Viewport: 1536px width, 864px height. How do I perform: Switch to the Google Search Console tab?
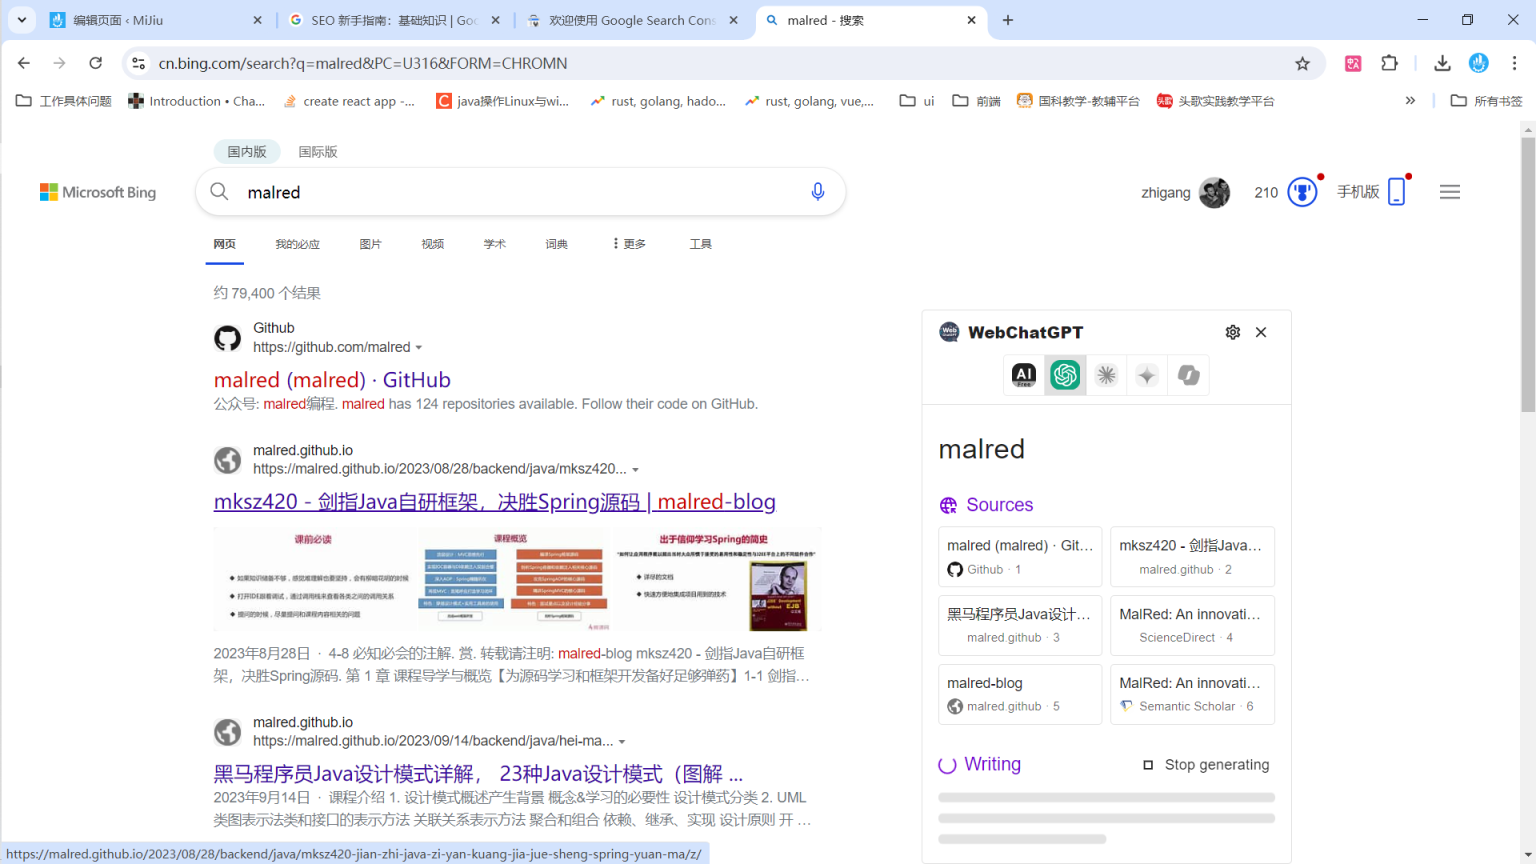(x=633, y=20)
